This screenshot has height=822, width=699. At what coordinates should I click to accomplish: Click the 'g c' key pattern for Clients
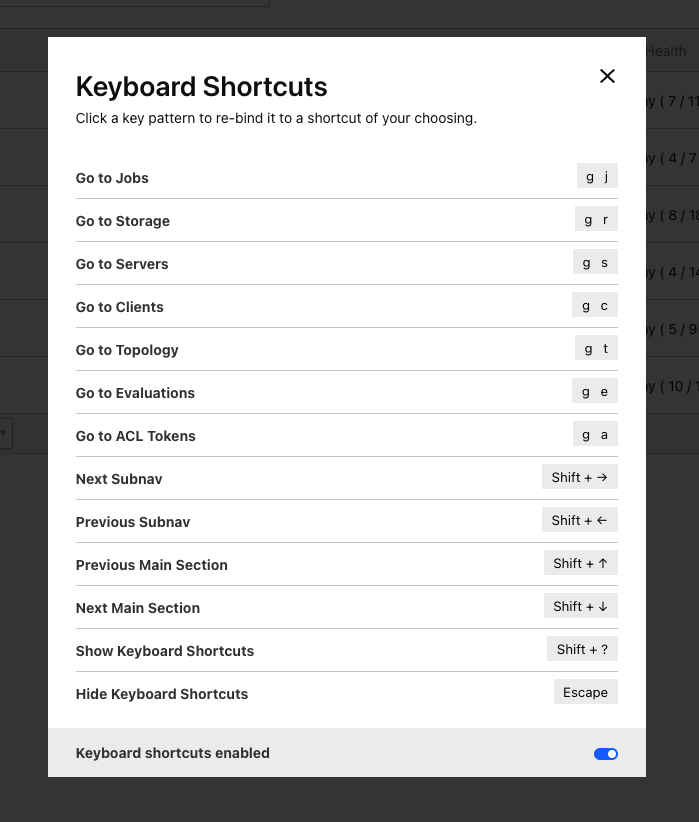595,306
